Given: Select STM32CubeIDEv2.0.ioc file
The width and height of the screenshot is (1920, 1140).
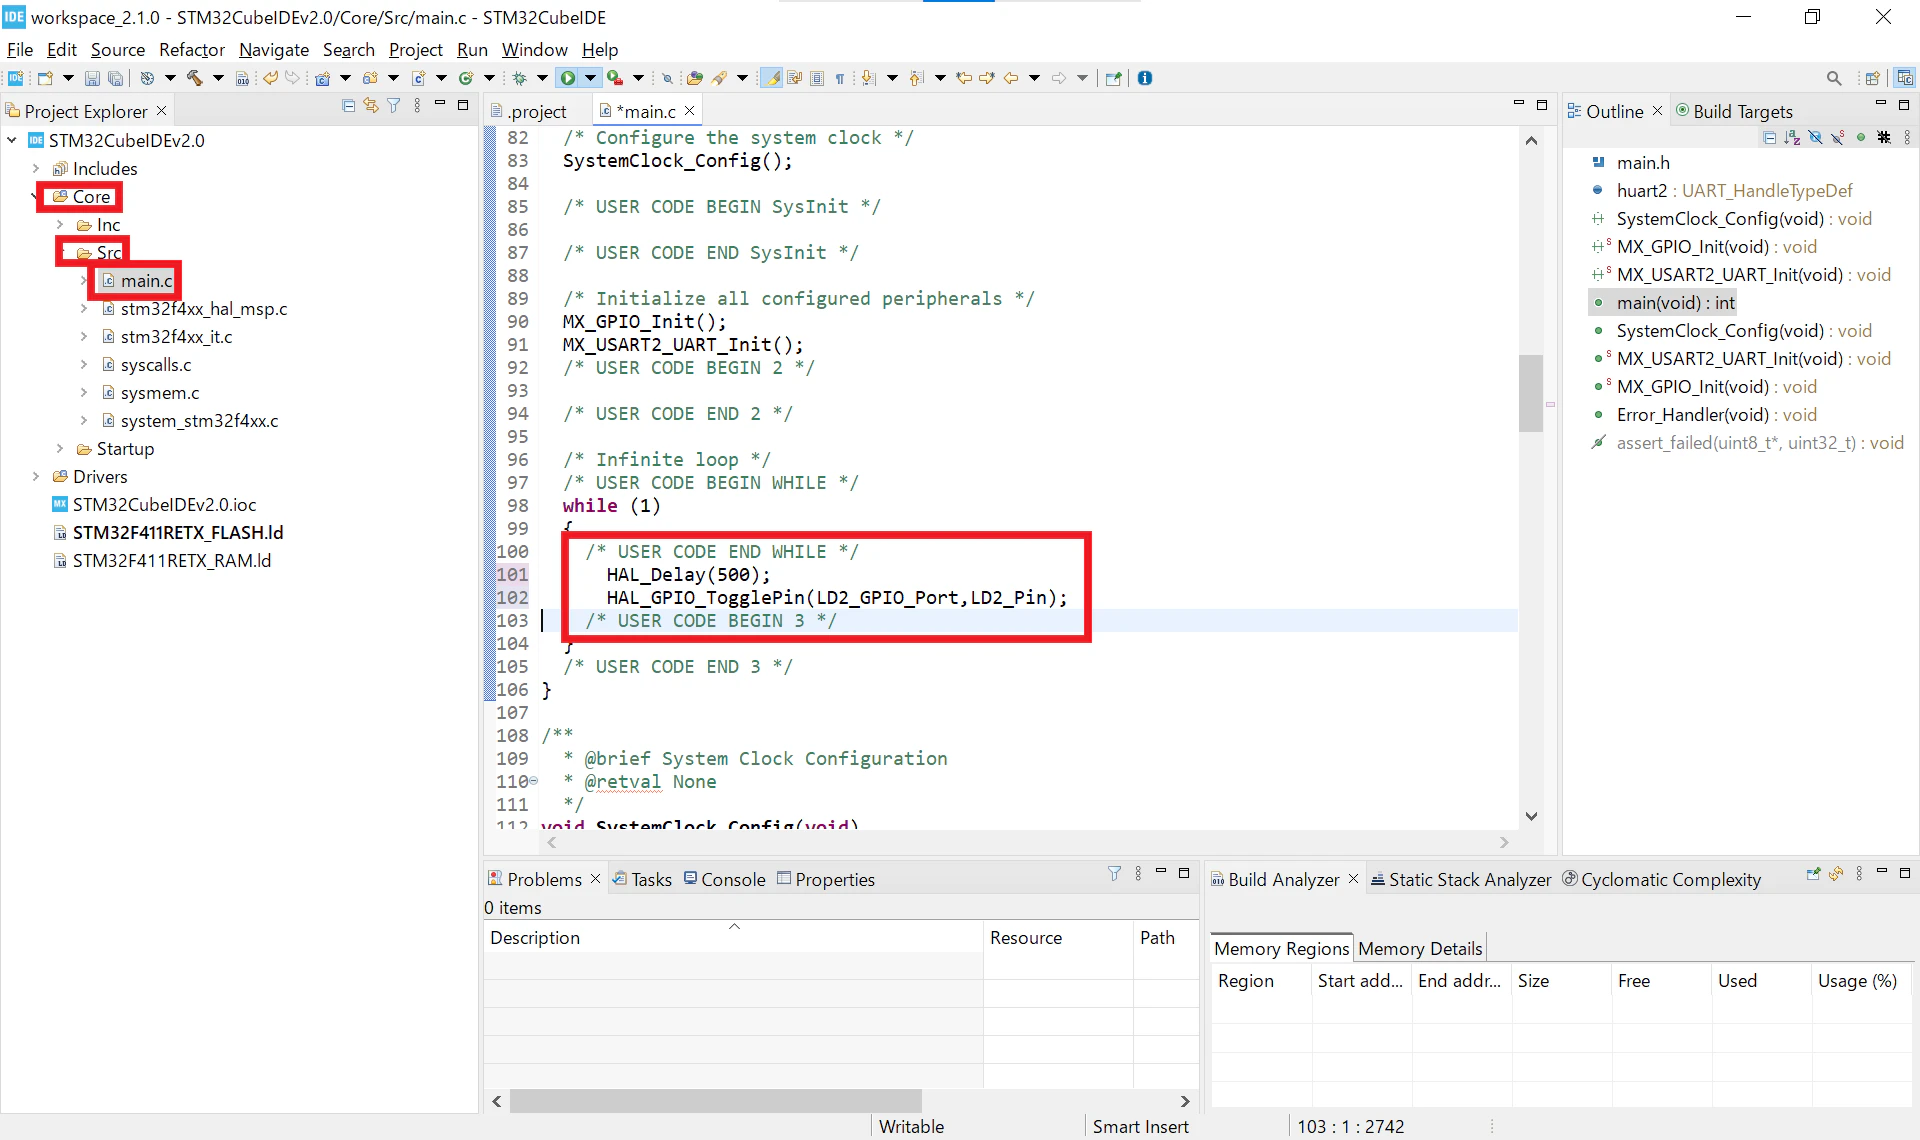Looking at the screenshot, I should (164, 505).
